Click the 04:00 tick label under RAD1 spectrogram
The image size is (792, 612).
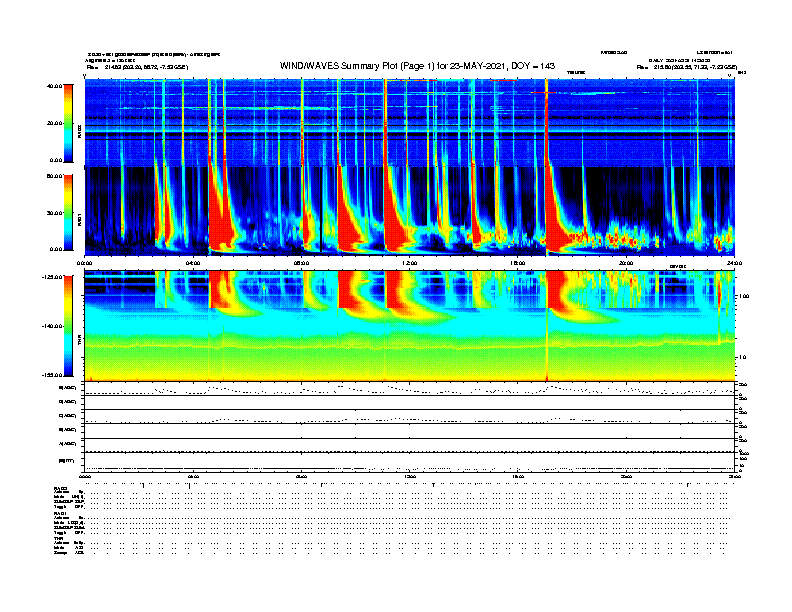click(x=193, y=263)
